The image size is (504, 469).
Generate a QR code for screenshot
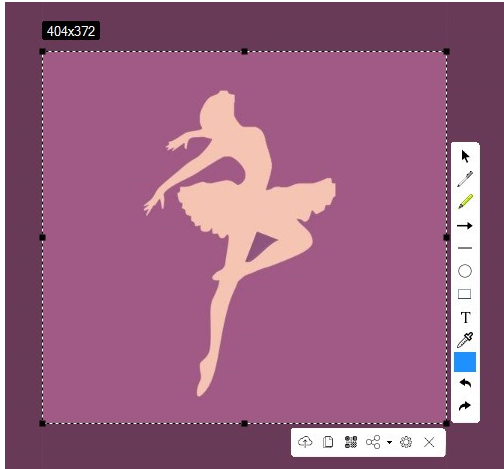coord(351,442)
